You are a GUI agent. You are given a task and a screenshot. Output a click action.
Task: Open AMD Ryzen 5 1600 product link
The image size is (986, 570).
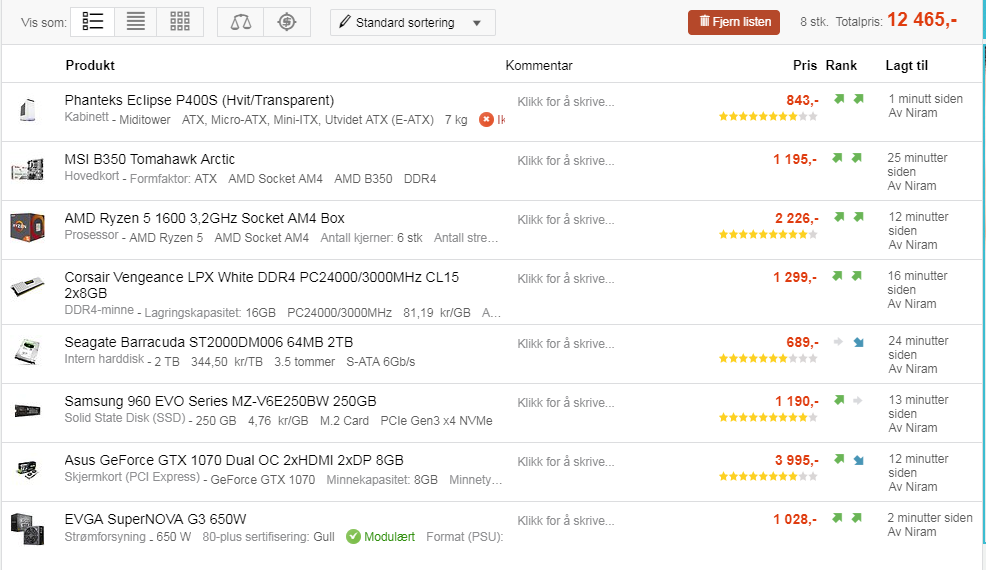(x=204, y=218)
